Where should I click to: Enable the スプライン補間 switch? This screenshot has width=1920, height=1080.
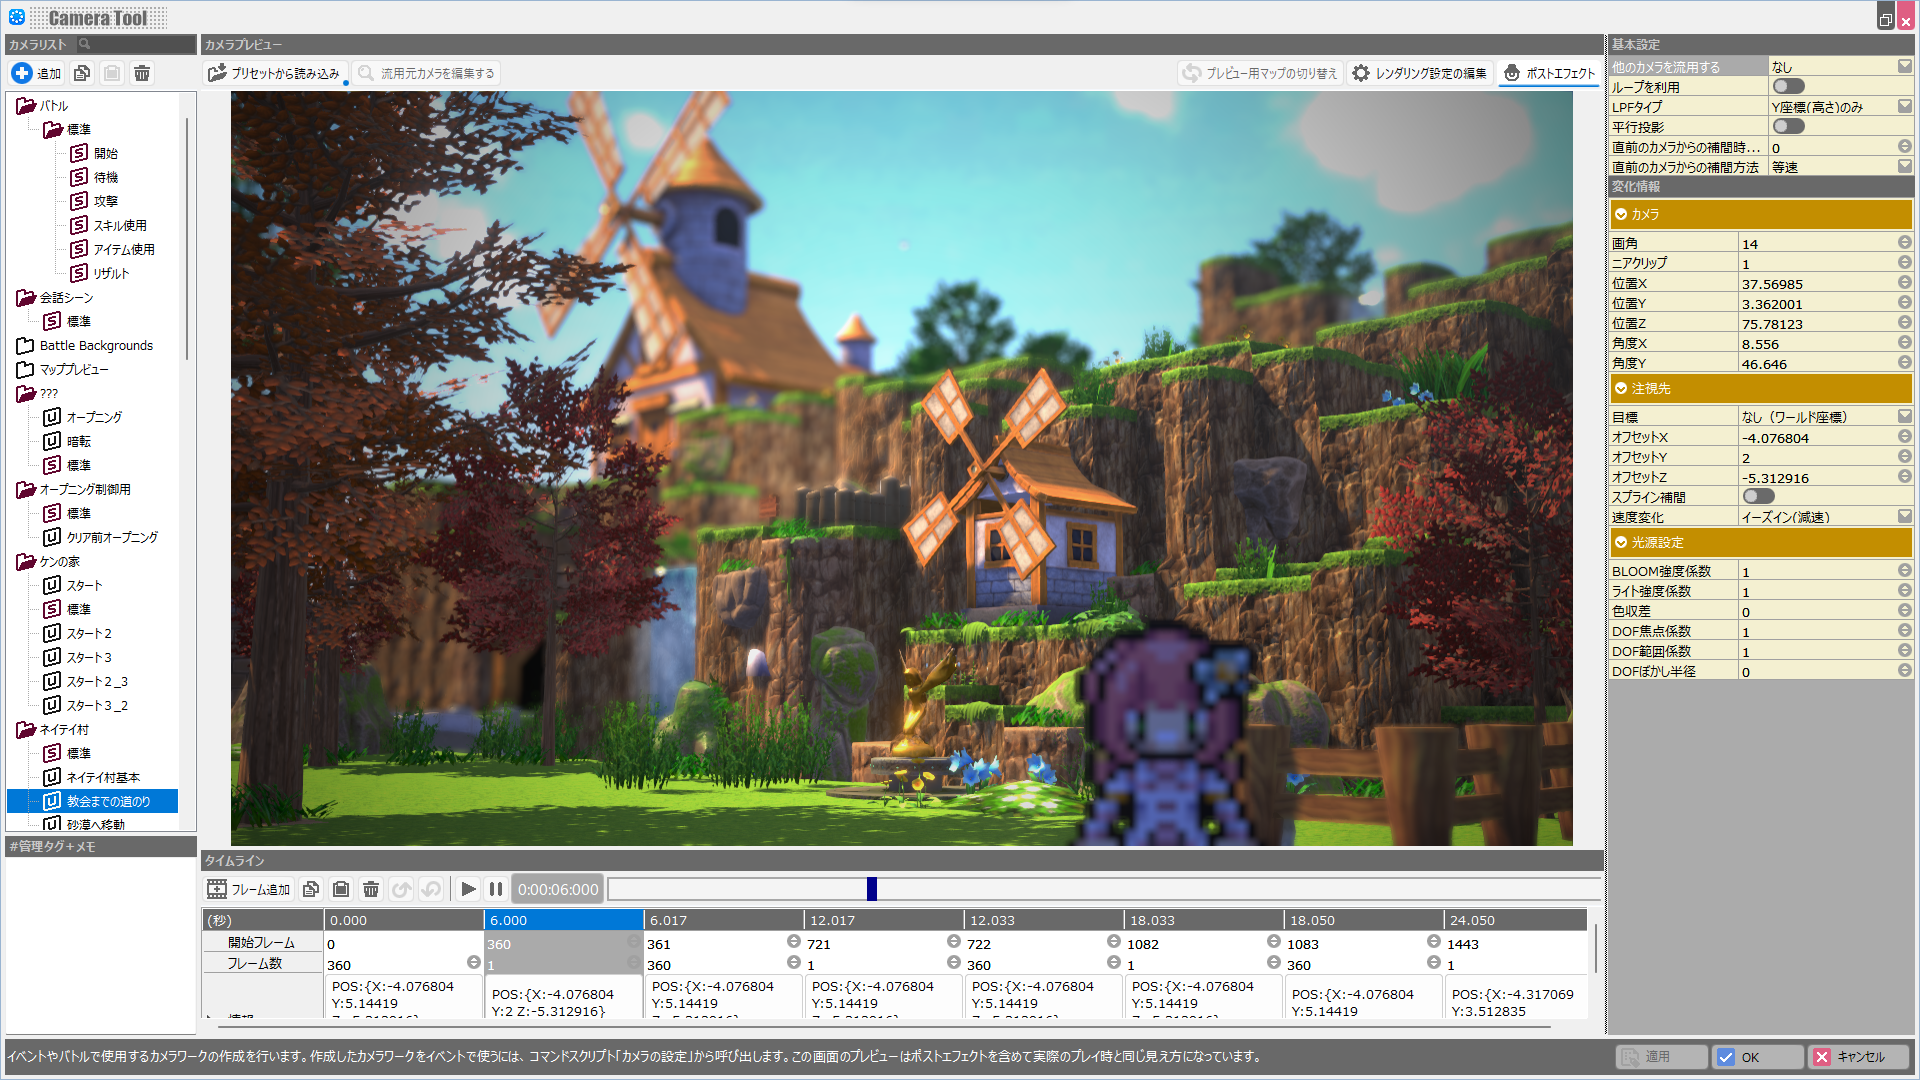[x=1758, y=497]
